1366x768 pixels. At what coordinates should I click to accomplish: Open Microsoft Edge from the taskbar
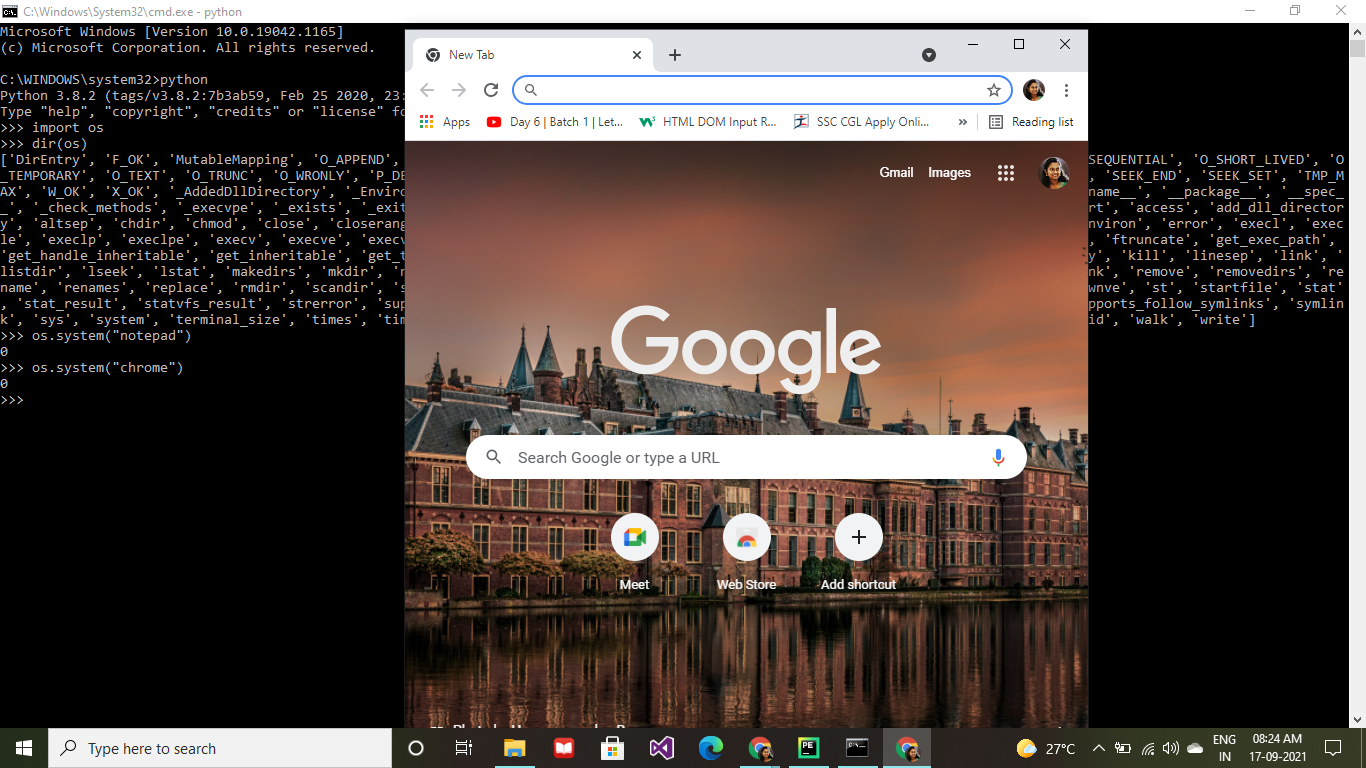pyautogui.click(x=710, y=748)
